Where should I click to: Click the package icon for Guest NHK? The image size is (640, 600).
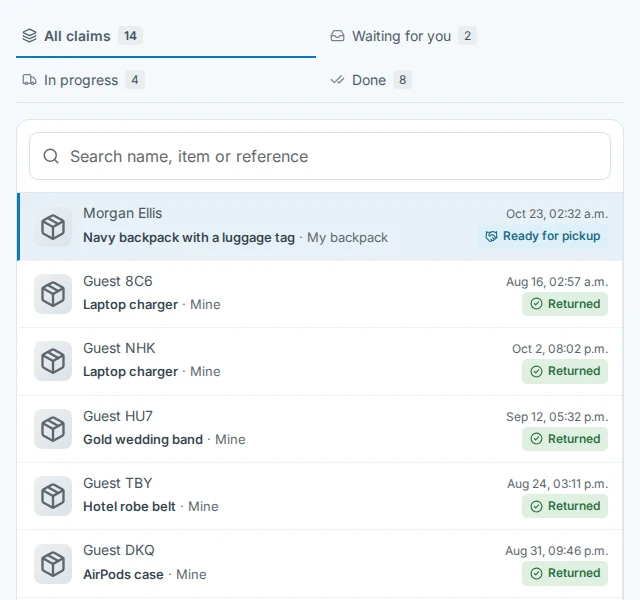coord(53,361)
